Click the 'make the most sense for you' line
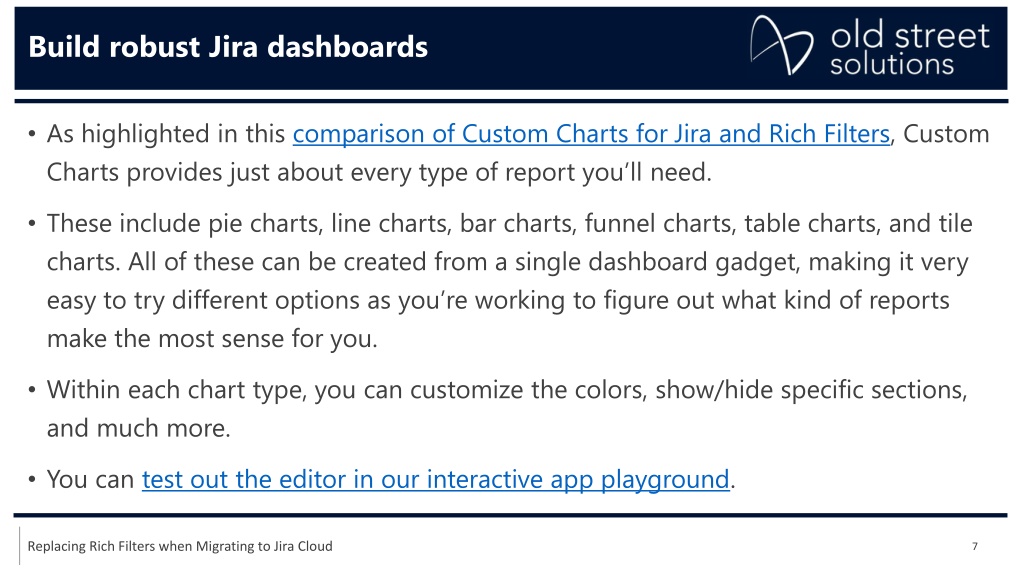Screen dimensions: 1024x576 [x=212, y=339]
